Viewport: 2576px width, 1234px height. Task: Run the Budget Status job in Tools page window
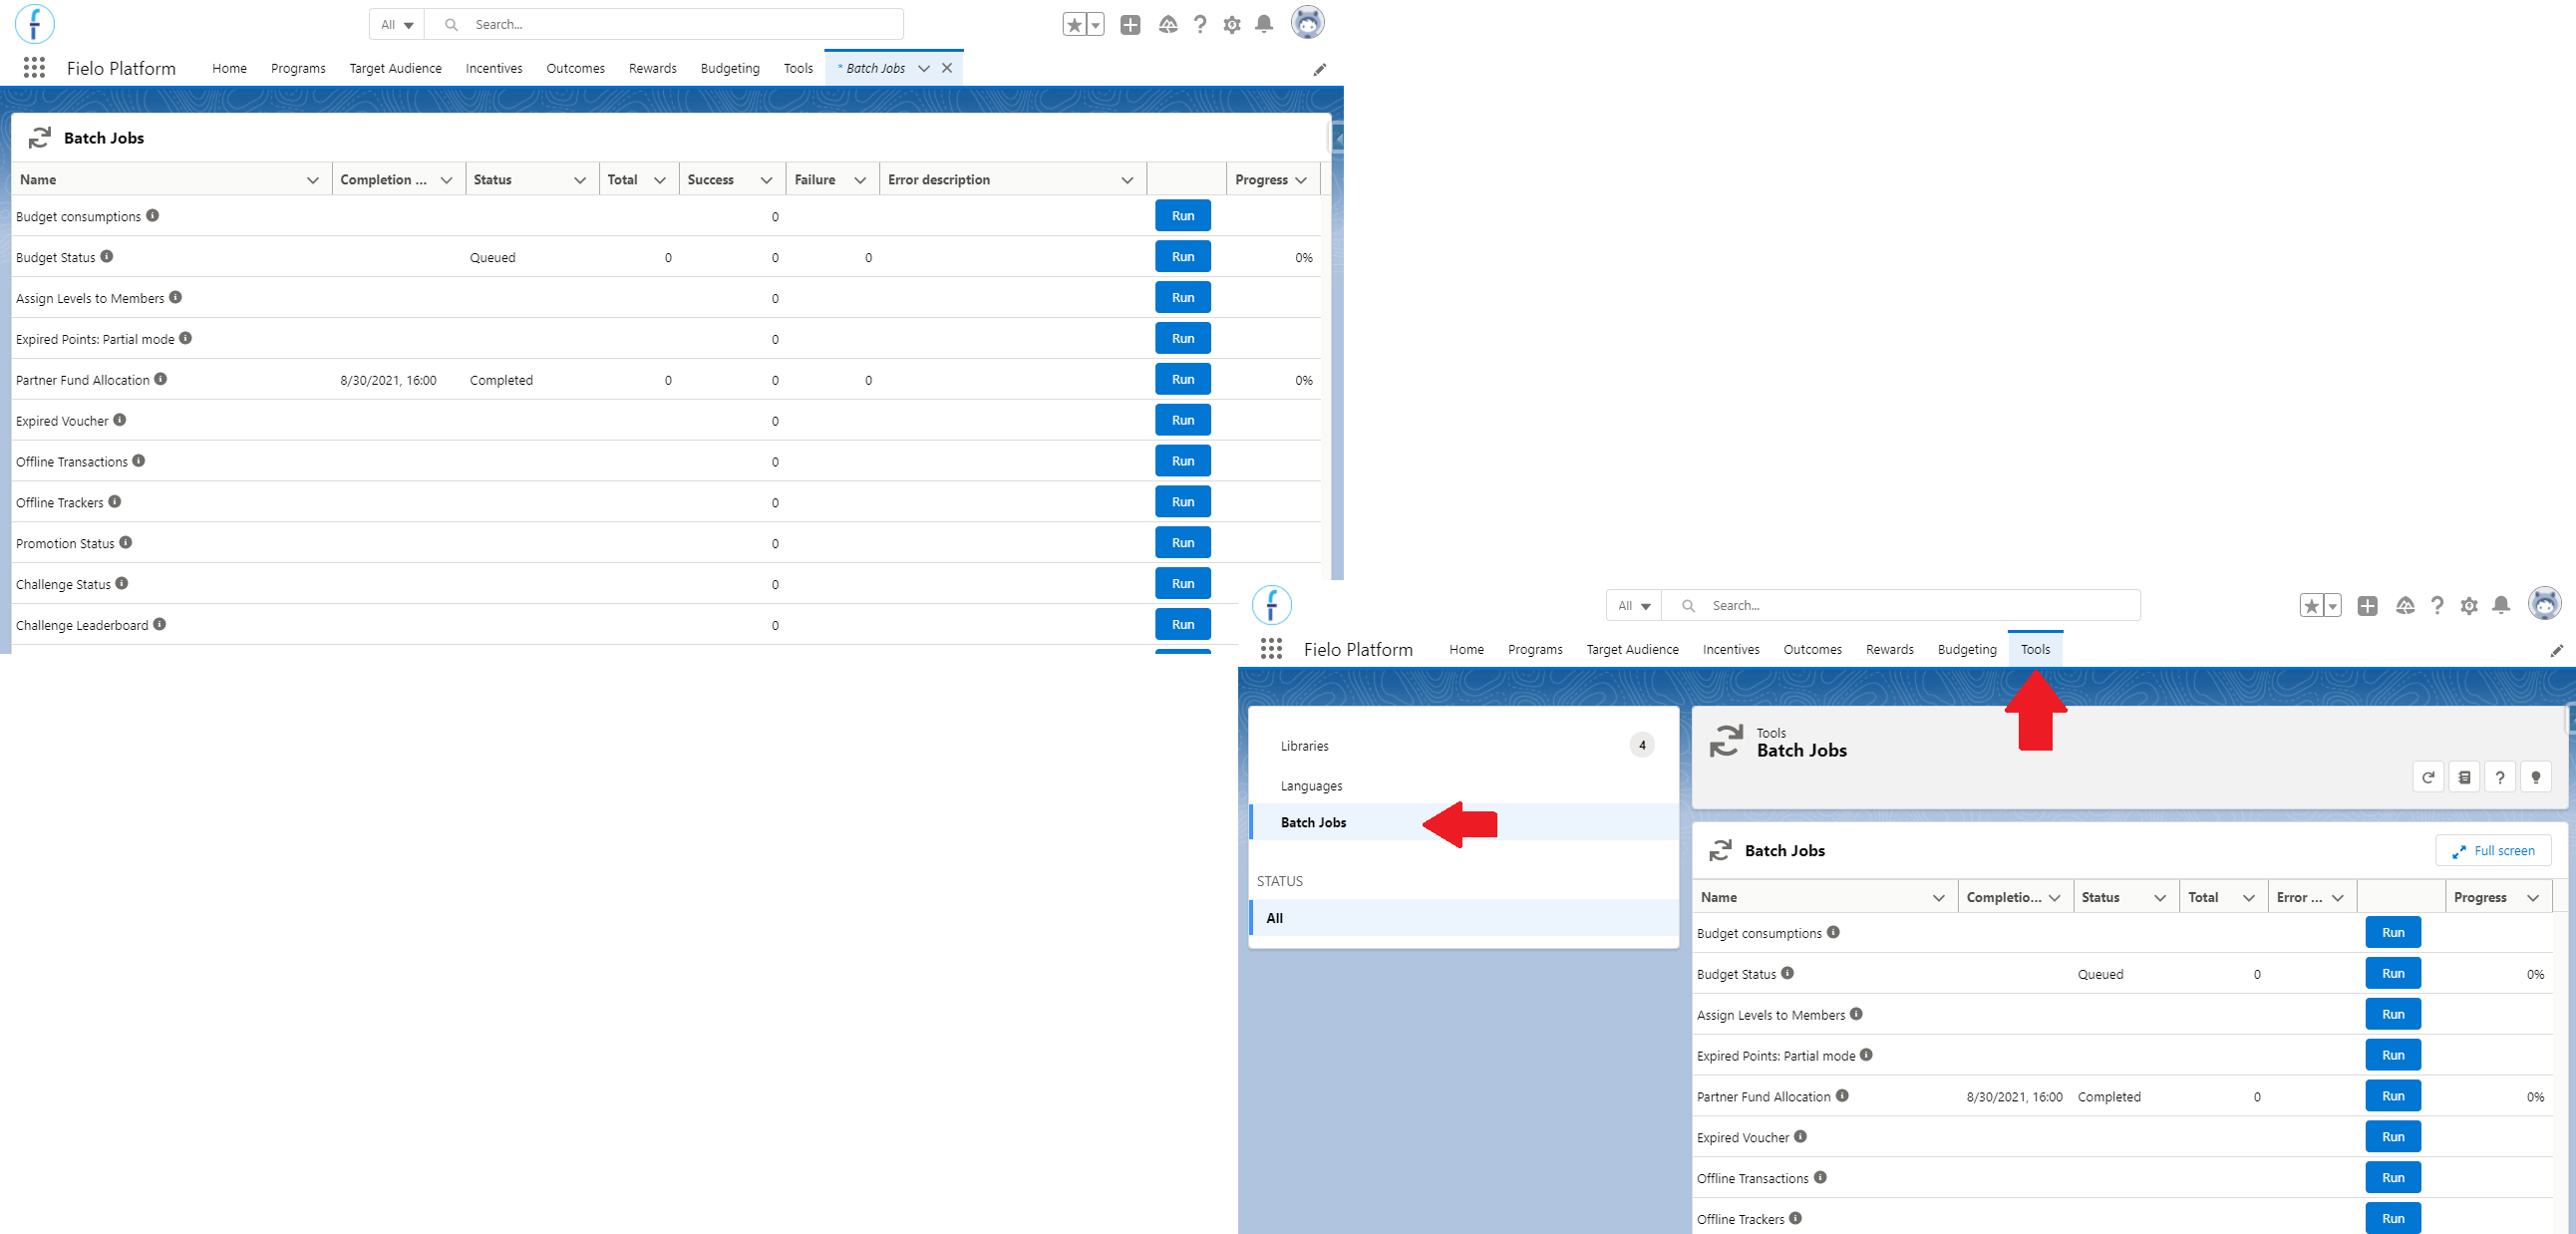point(2393,974)
